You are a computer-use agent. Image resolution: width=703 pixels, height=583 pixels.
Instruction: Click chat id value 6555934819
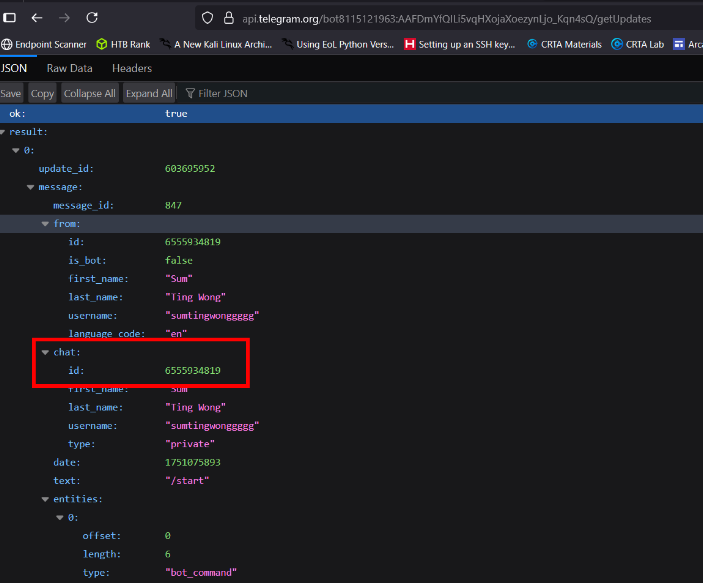[193, 370]
